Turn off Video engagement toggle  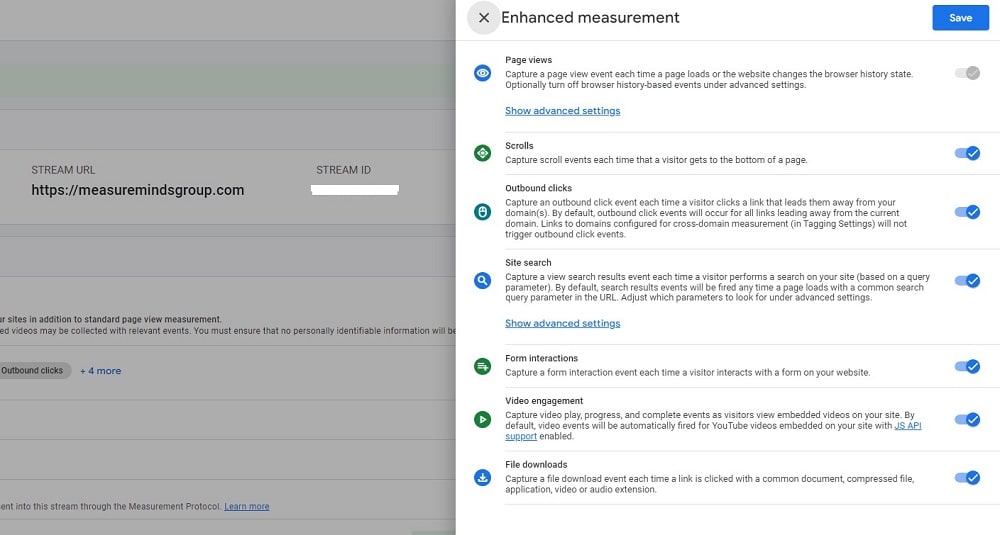click(967, 419)
